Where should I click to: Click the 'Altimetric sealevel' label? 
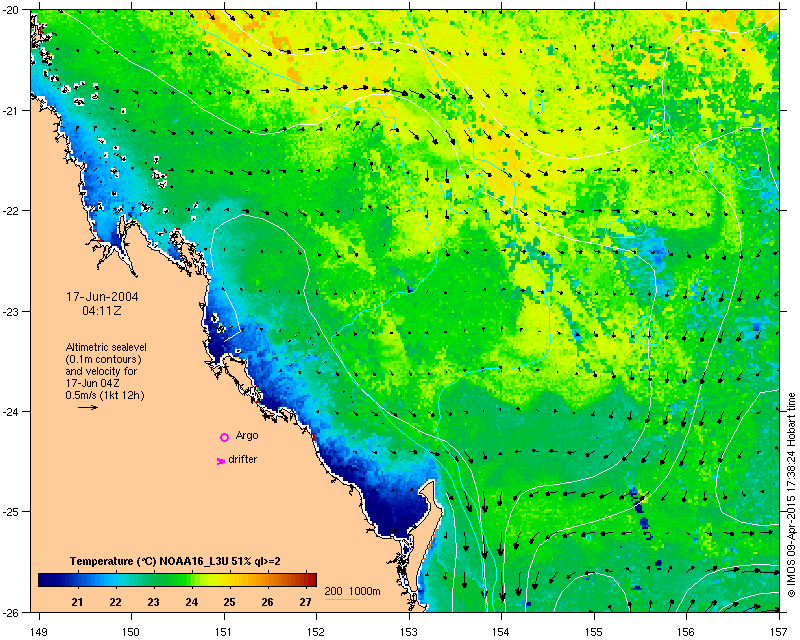106,347
